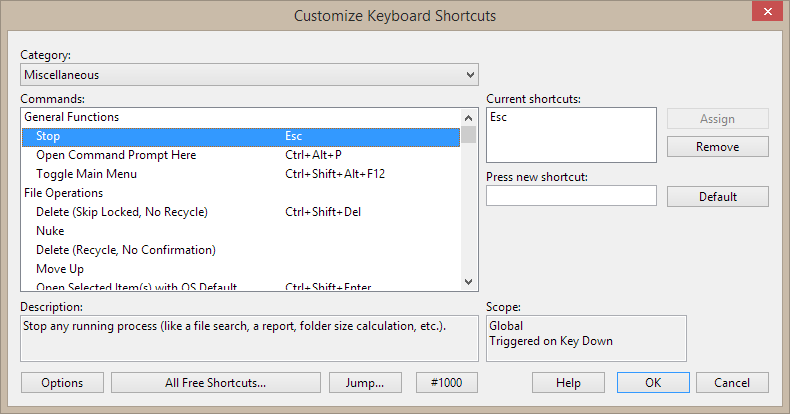
Task: Select Delete (Skip Locked, No Recycle) command
Action: click(x=121, y=212)
